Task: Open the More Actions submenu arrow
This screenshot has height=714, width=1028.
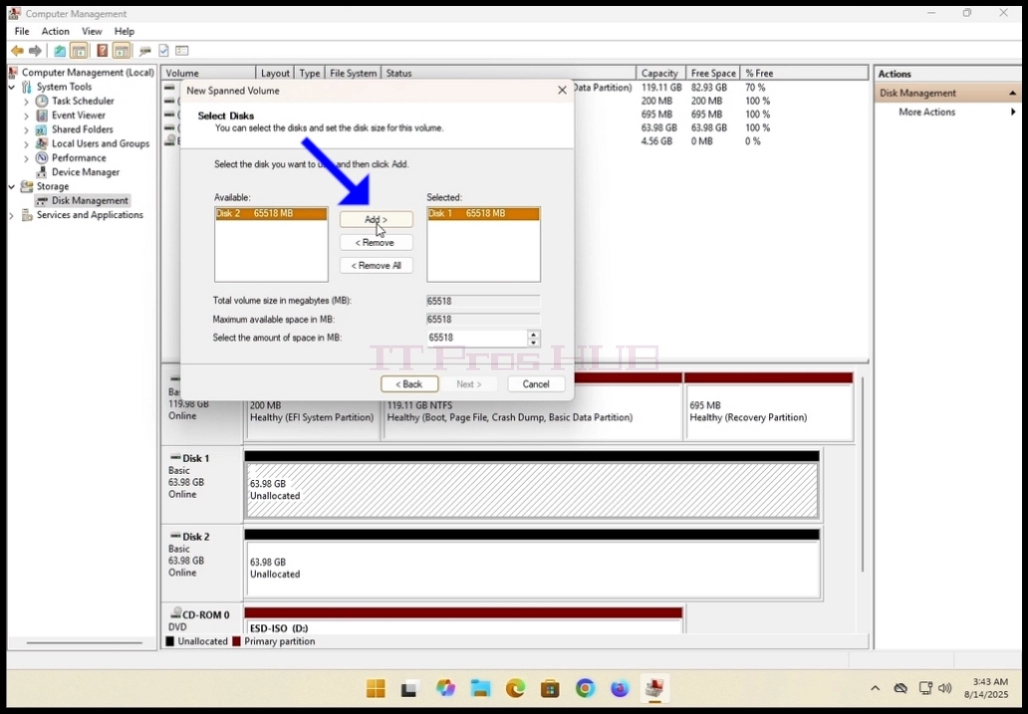Action: tap(1014, 112)
